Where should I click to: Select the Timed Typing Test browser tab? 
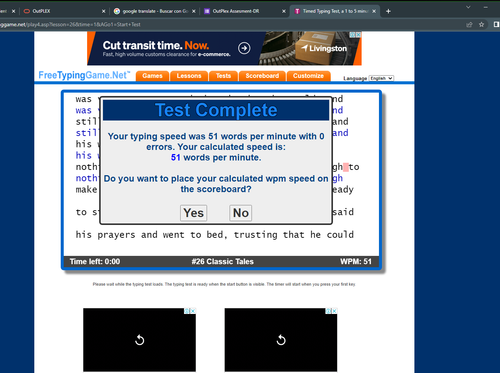[x=335, y=11]
